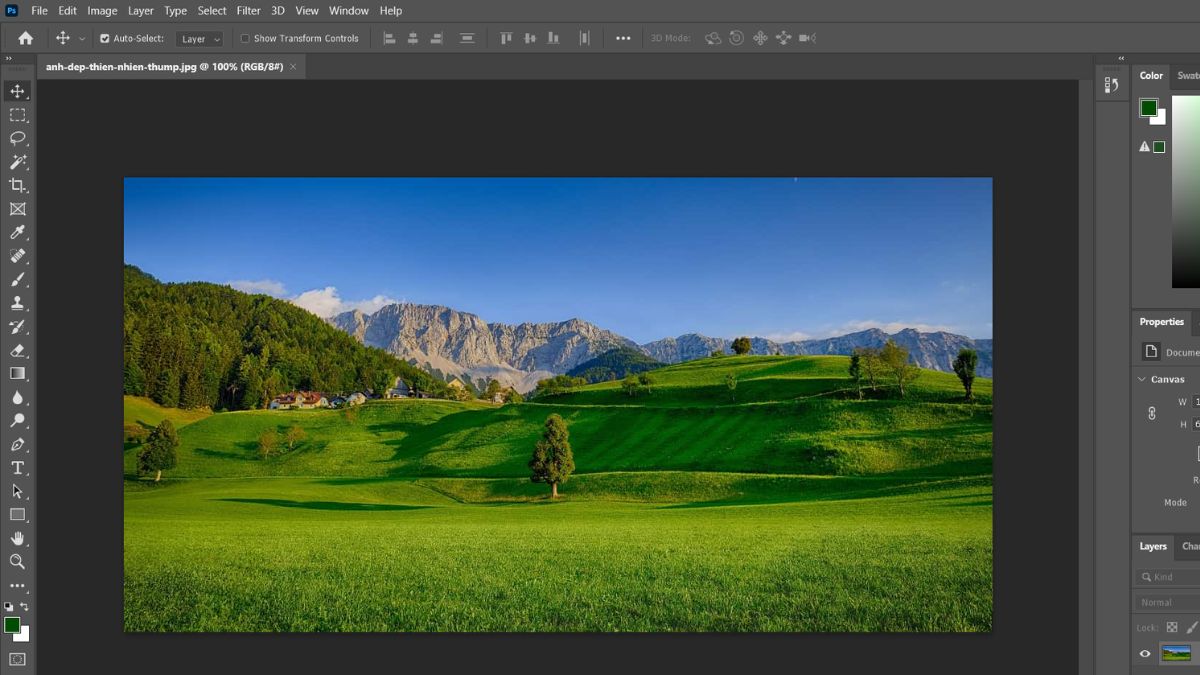Viewport: 1200px width, 675px height.
Task: Click the 3D orbit camera icon
Action: point(713,38)
